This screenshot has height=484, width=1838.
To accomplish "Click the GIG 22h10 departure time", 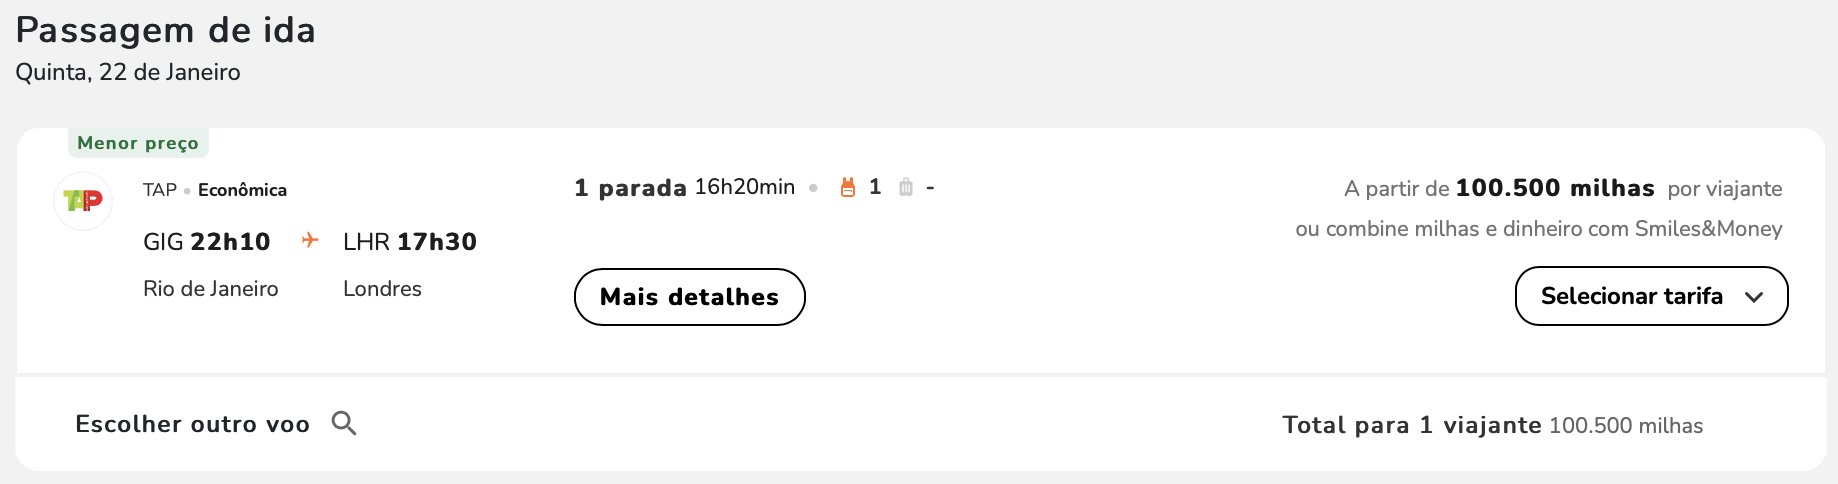I will [x=207, y=242].
